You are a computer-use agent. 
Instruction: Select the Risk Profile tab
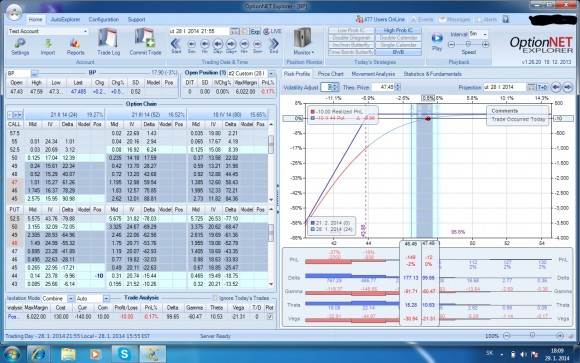[x=297, y=74]
